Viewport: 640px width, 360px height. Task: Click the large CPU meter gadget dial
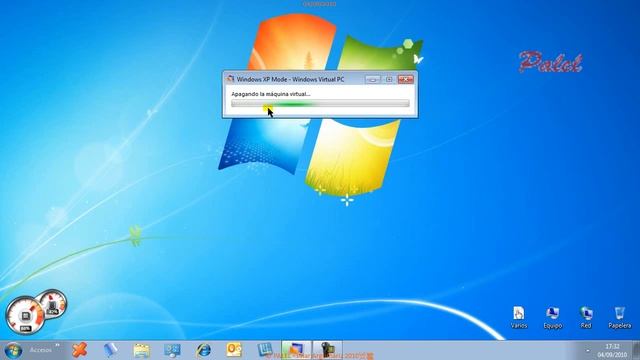(x=24, y=316)
